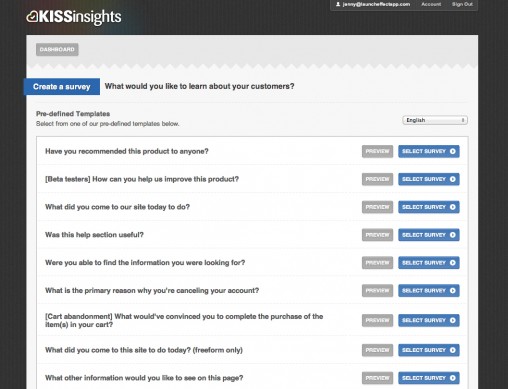Go to the Dashboard button
Viewport: 508px width, 389px height.
click(57, 49)
